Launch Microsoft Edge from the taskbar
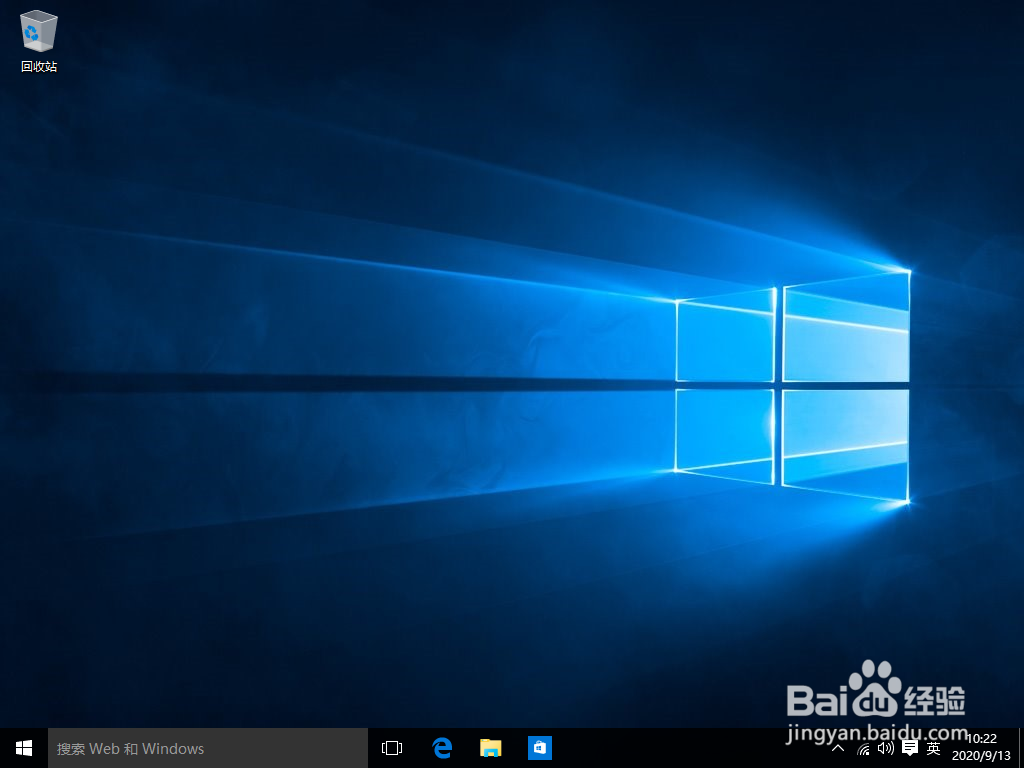The image size is (1024, 768). (441, 747)
